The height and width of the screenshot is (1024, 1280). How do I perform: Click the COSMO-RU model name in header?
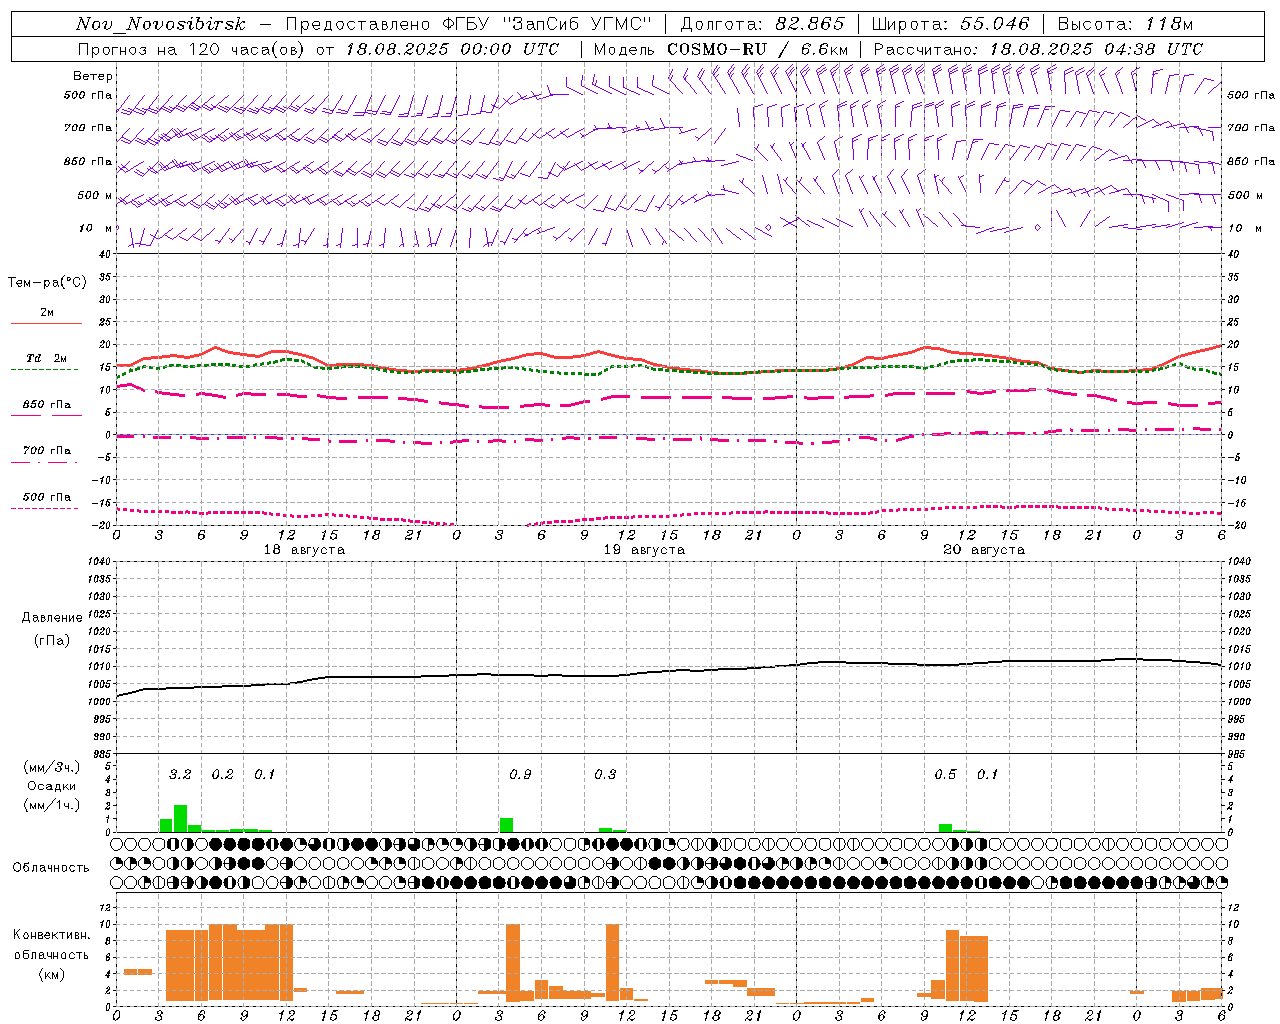709,49
